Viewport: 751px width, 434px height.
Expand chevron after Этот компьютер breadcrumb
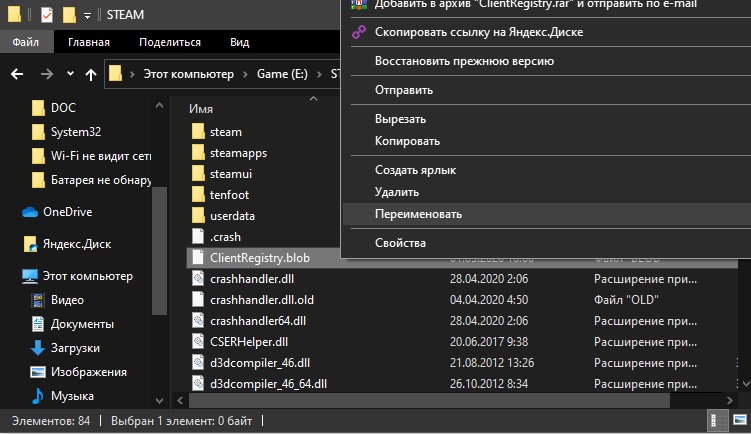245,74
